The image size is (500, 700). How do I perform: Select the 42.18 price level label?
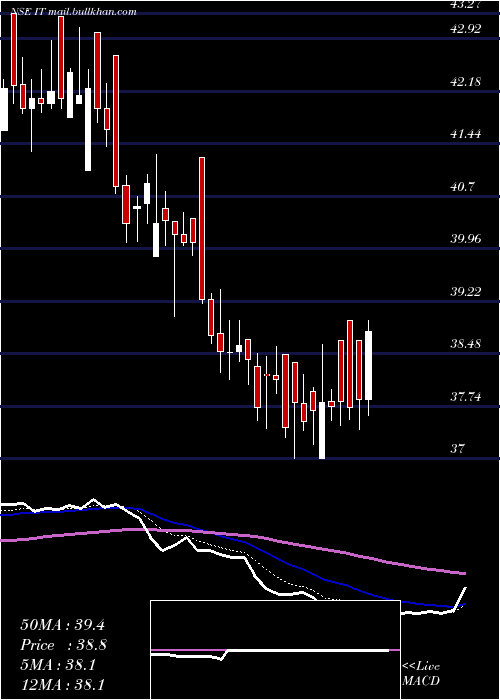click(x=466, y=82)
